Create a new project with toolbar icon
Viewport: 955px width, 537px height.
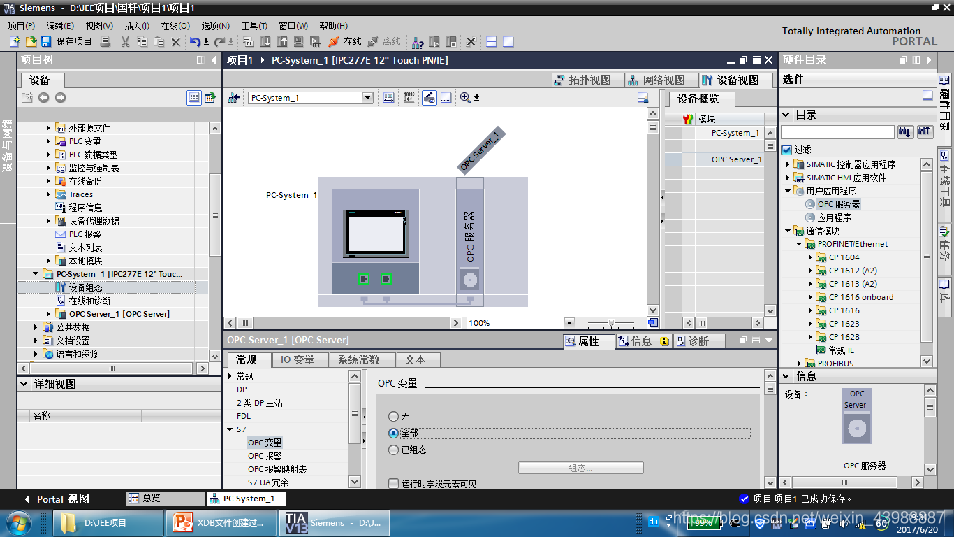pyautogui.click(x=15, y=42)
